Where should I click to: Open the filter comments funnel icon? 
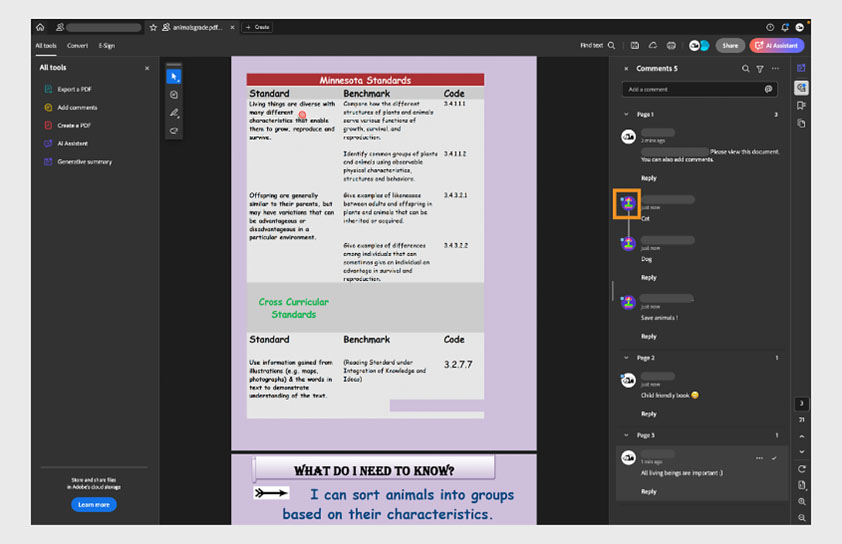click(760, 69)
